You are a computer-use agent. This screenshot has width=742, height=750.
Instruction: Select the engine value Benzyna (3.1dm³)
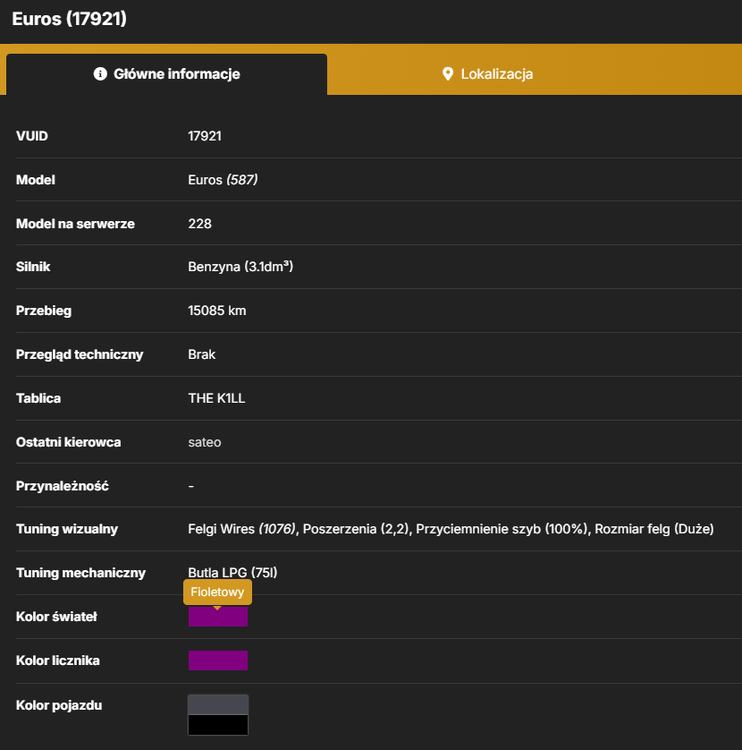coord(241,266)
